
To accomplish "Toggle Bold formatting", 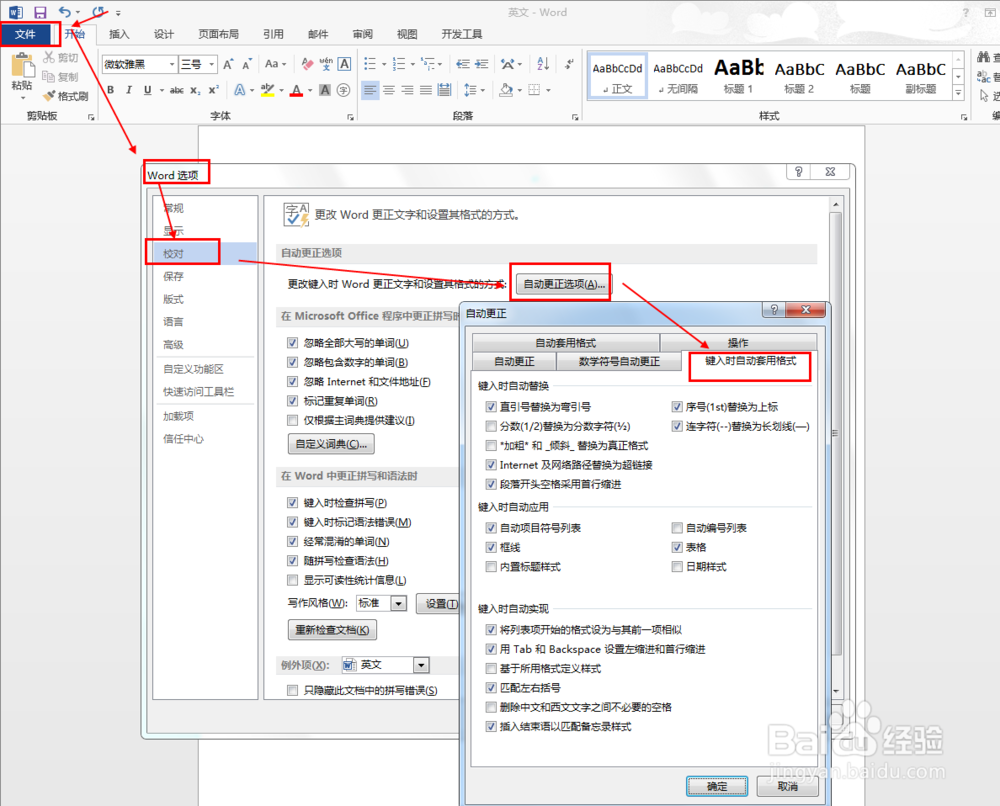I will (110, 90).
